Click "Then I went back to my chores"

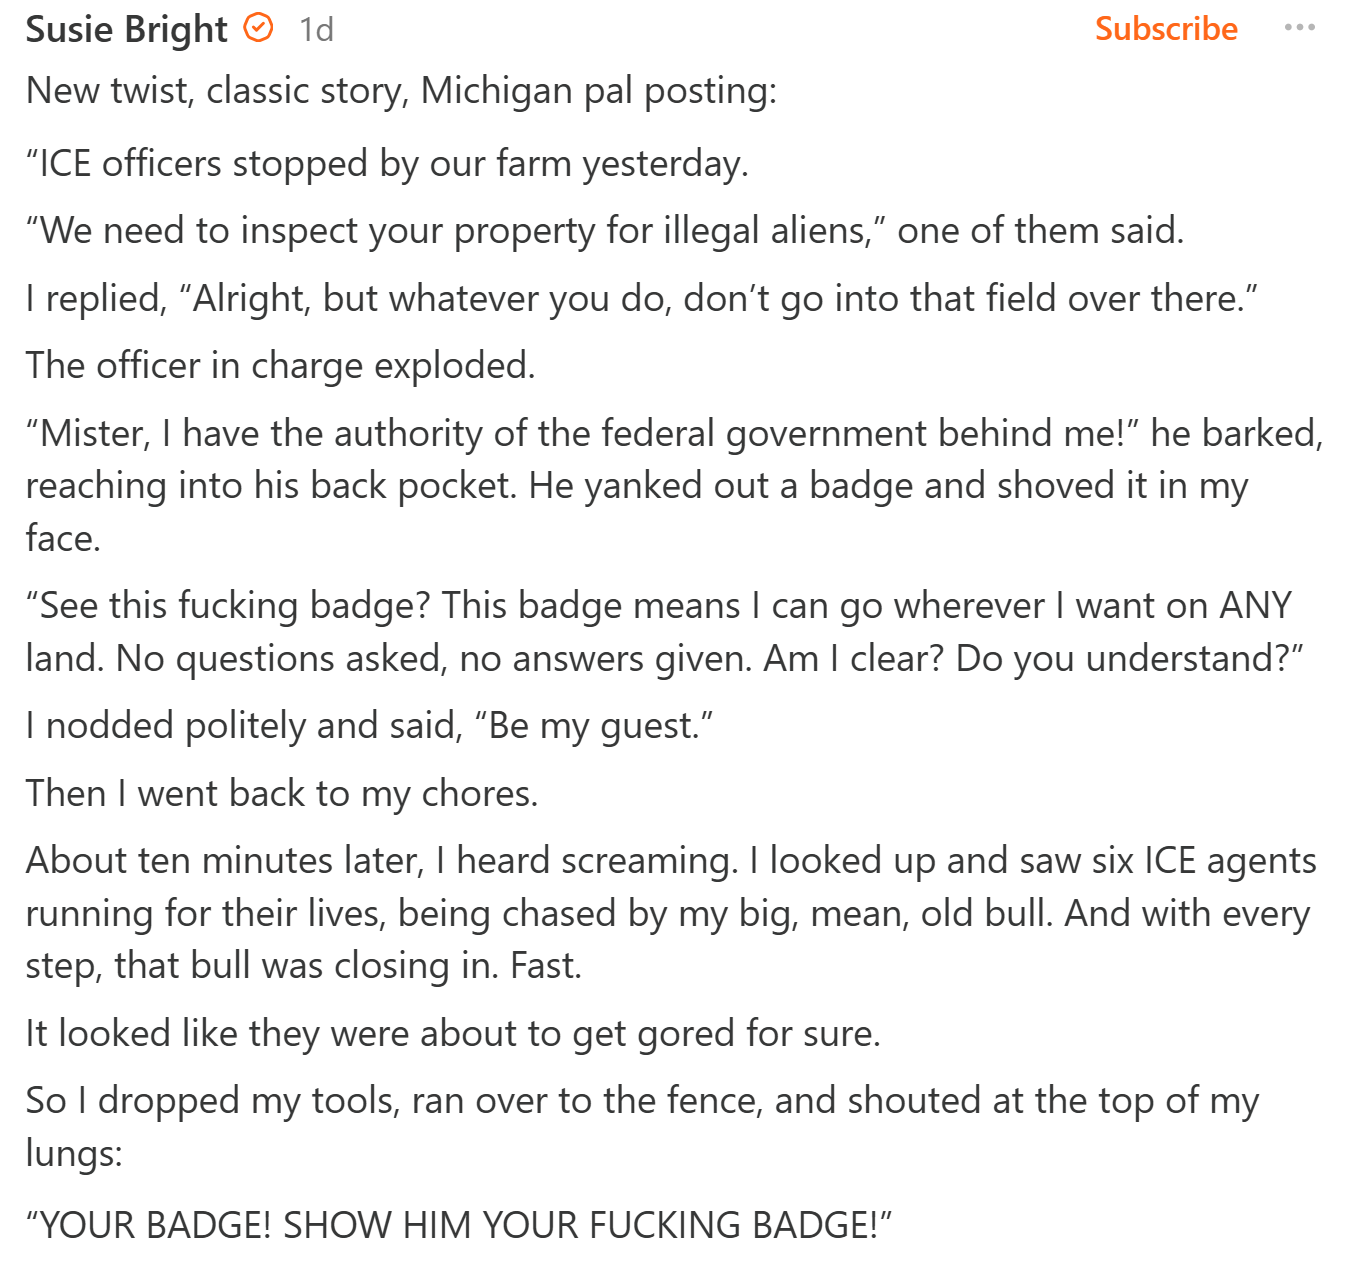pos(282,794)
